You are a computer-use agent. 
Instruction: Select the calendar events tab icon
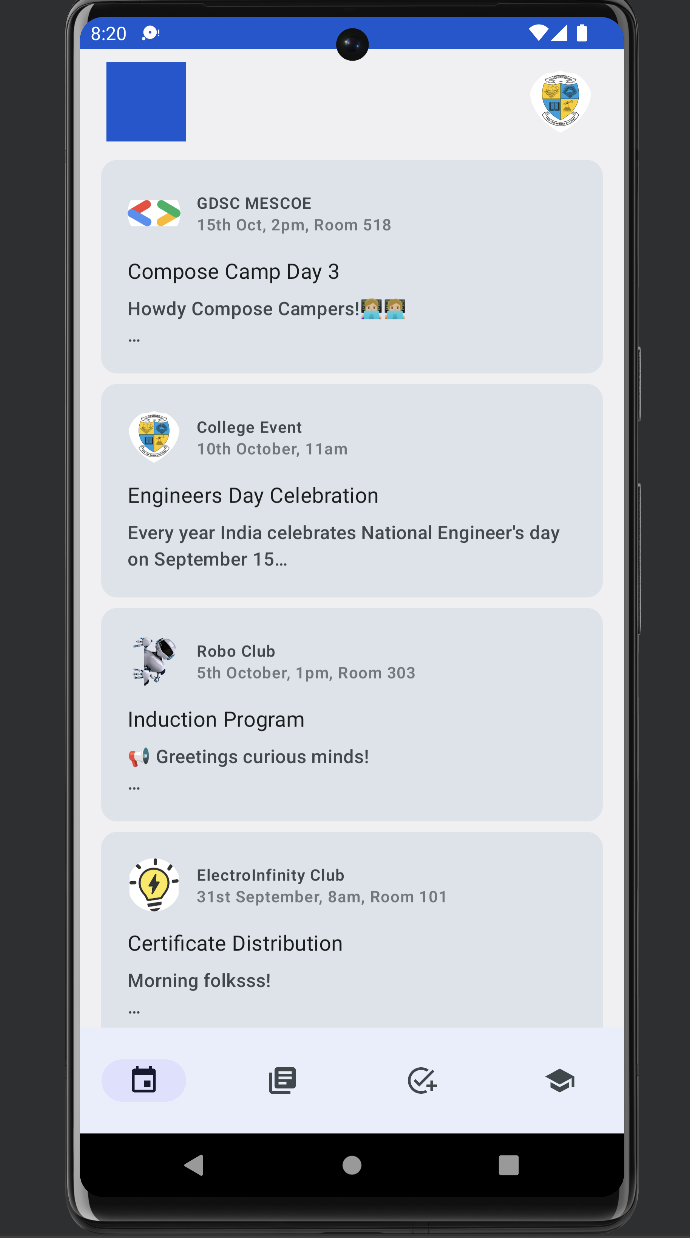[144, 1080]
